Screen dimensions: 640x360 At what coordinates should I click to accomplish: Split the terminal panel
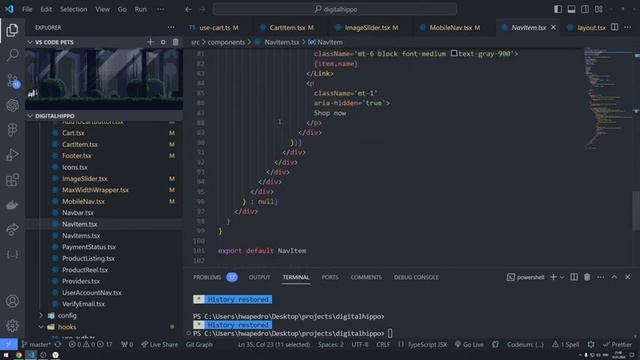coord(574,277)
